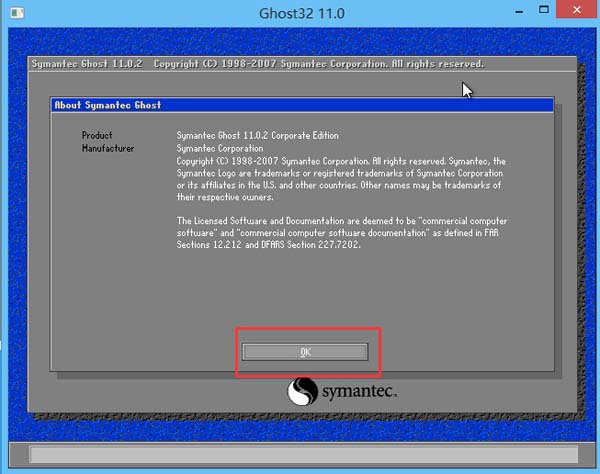Screen dimensions: 600x474
Task: Select the 'Symantec Ghost 11.0.2 Corporate Edition' text
Action: pos(258,135)
